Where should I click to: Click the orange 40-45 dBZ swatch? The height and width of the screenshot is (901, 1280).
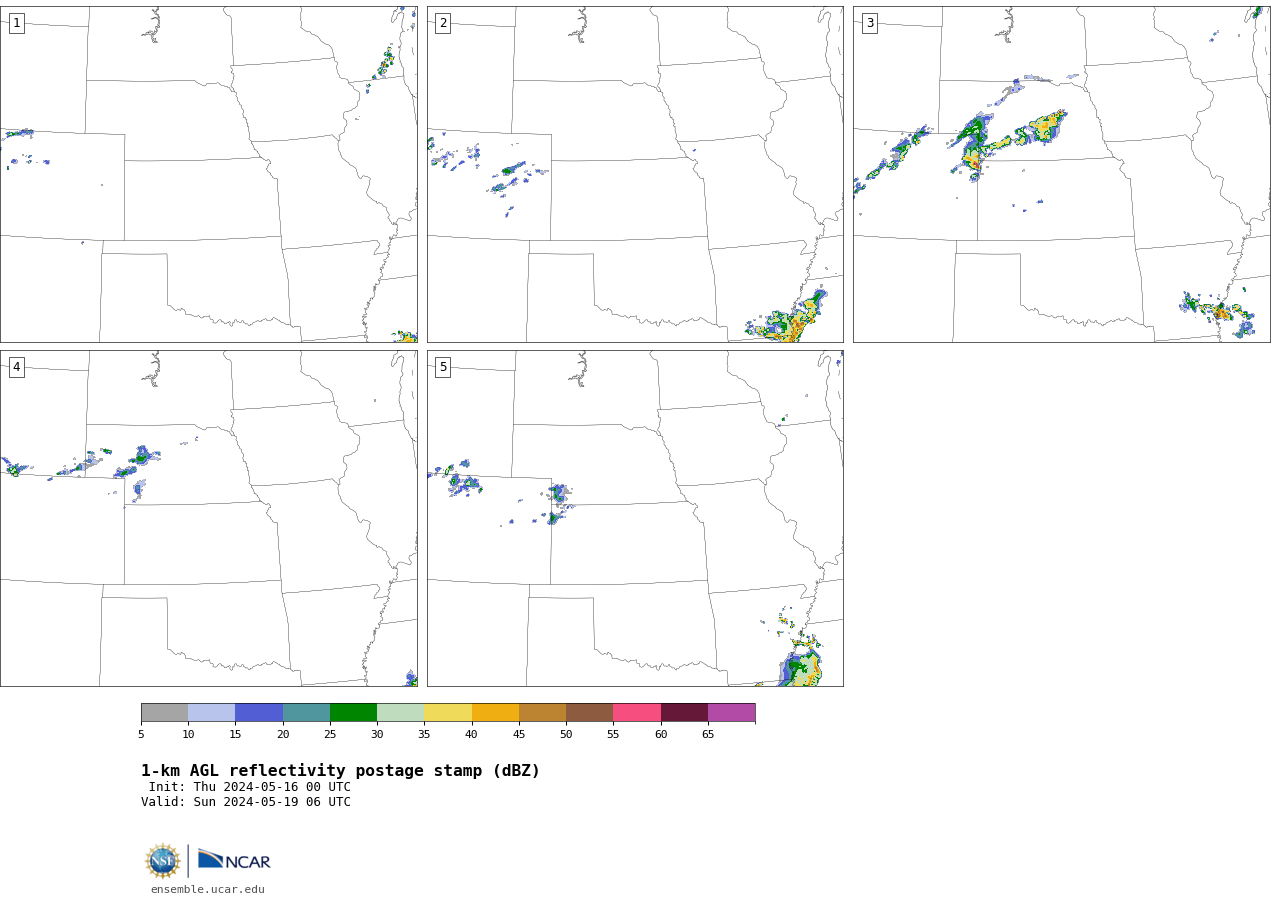pos(495,712)
